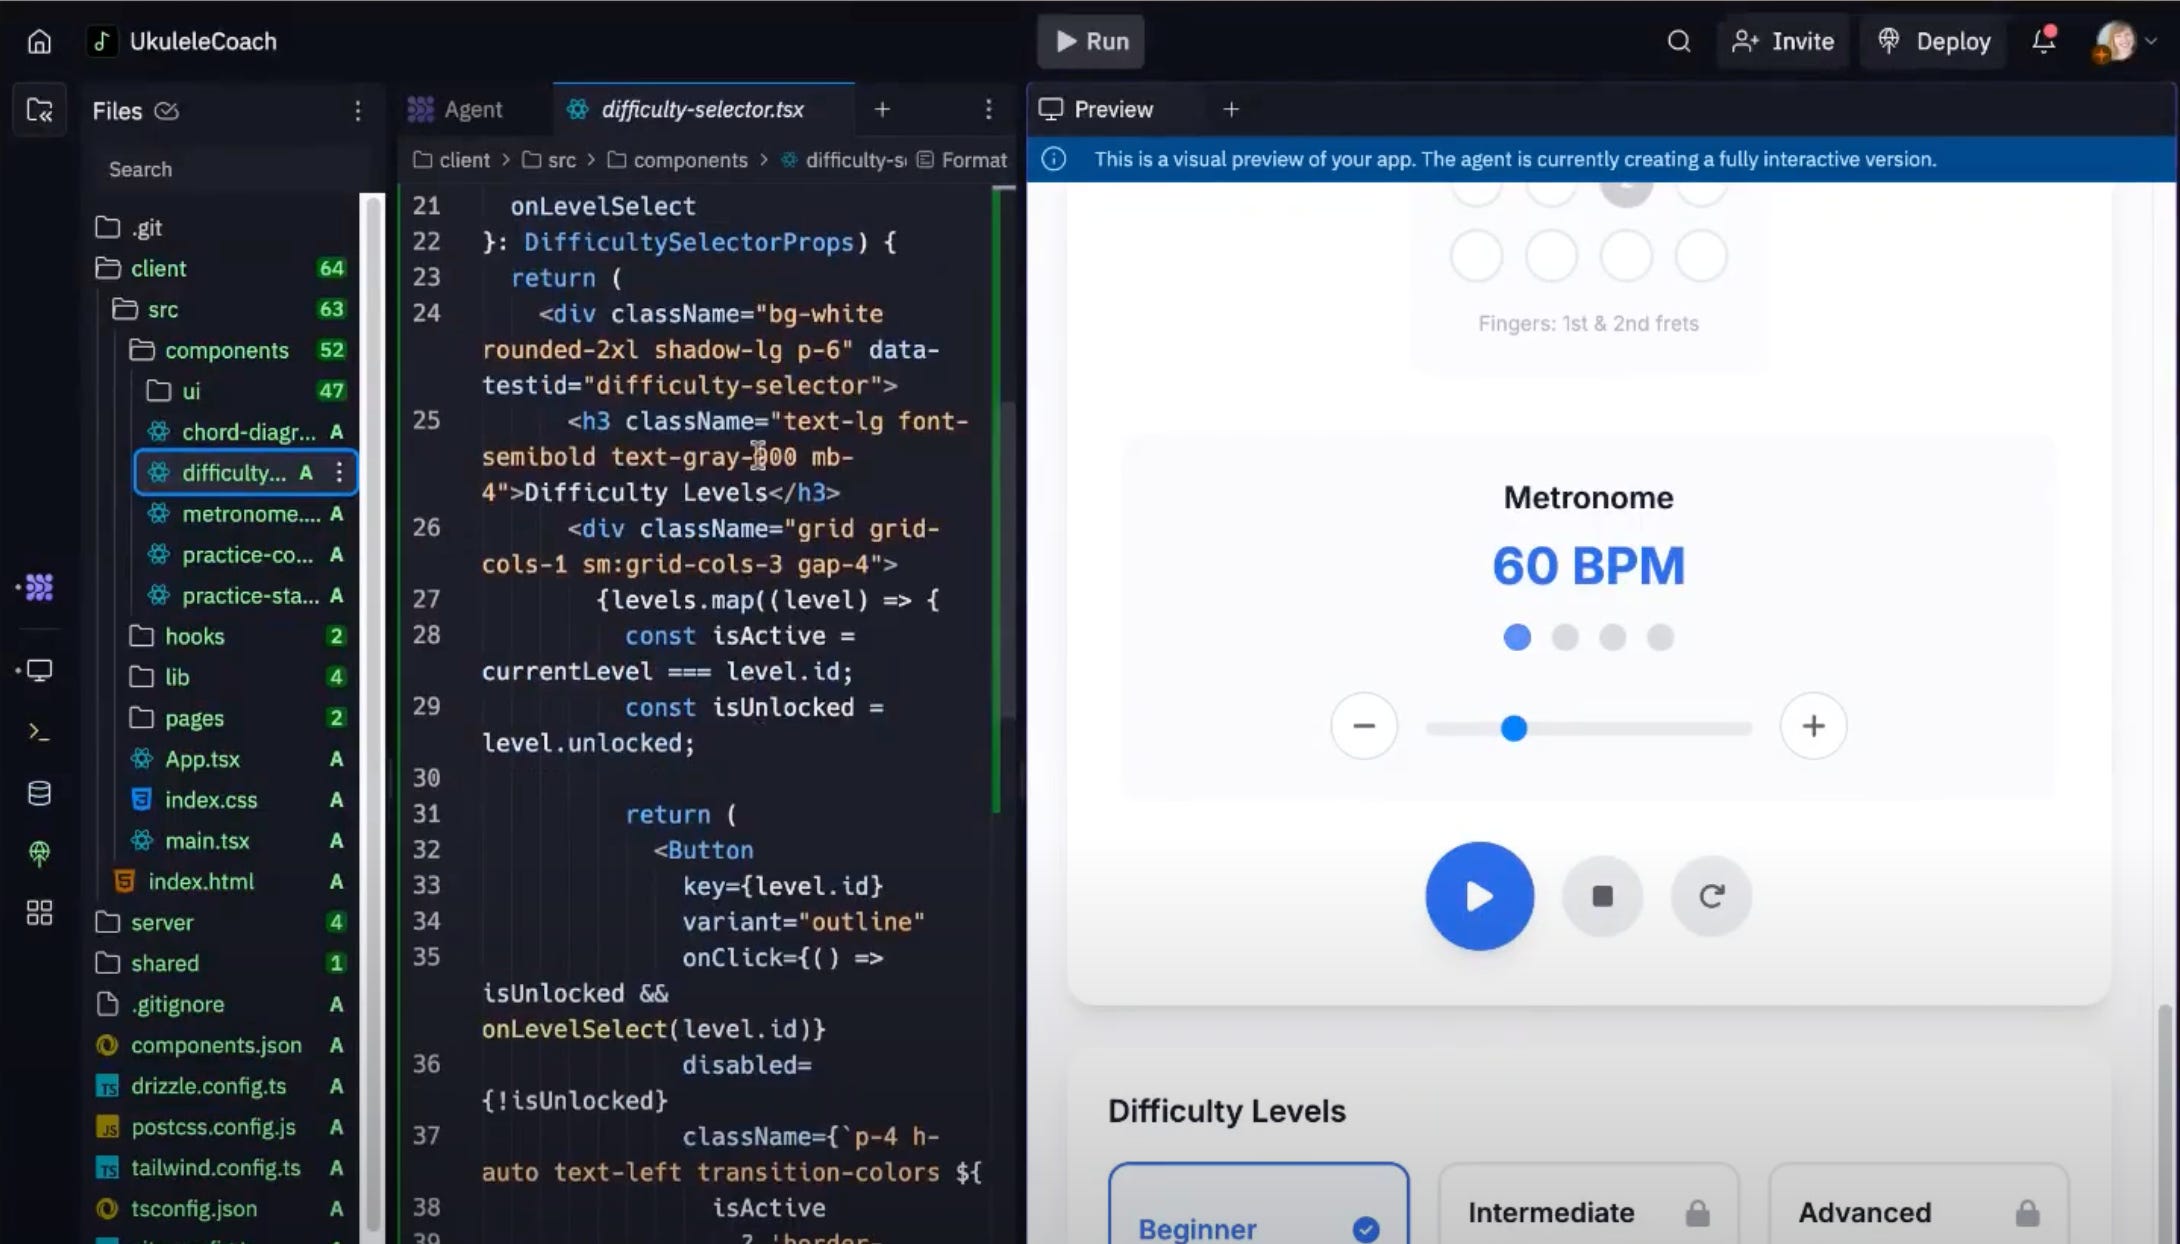Select the locked Advanced level
2180x1244 pixels.
pos(1918,1212)
